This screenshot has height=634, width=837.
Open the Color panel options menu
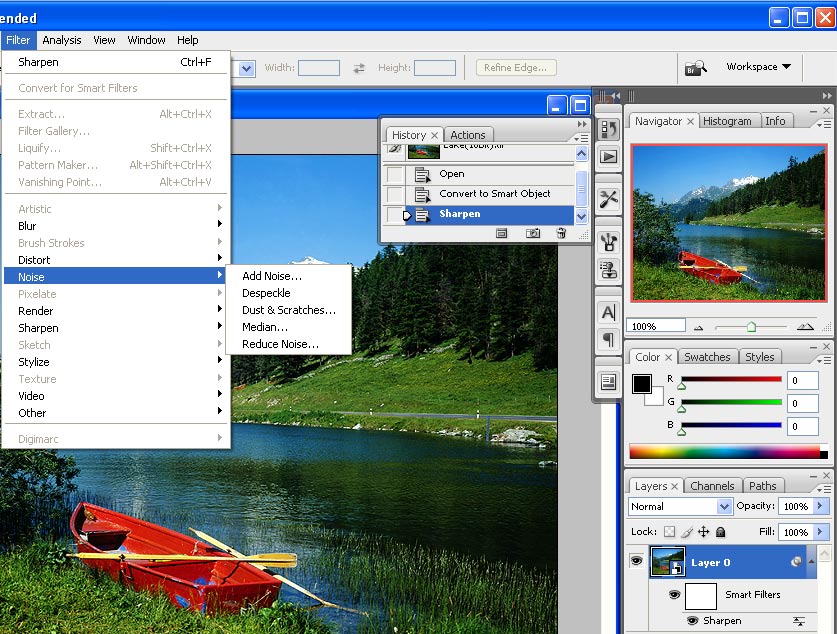pyautogui.click(x=824, y=360)
